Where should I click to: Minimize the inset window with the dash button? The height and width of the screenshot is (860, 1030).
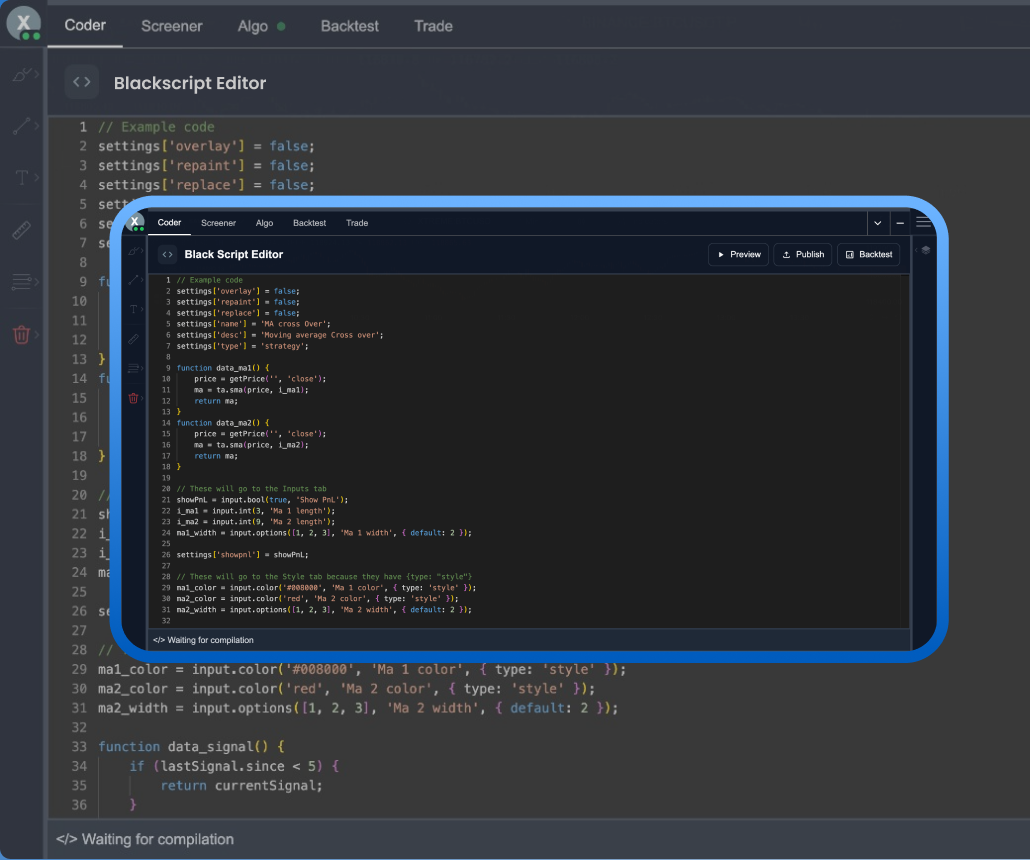pos(900,223)
